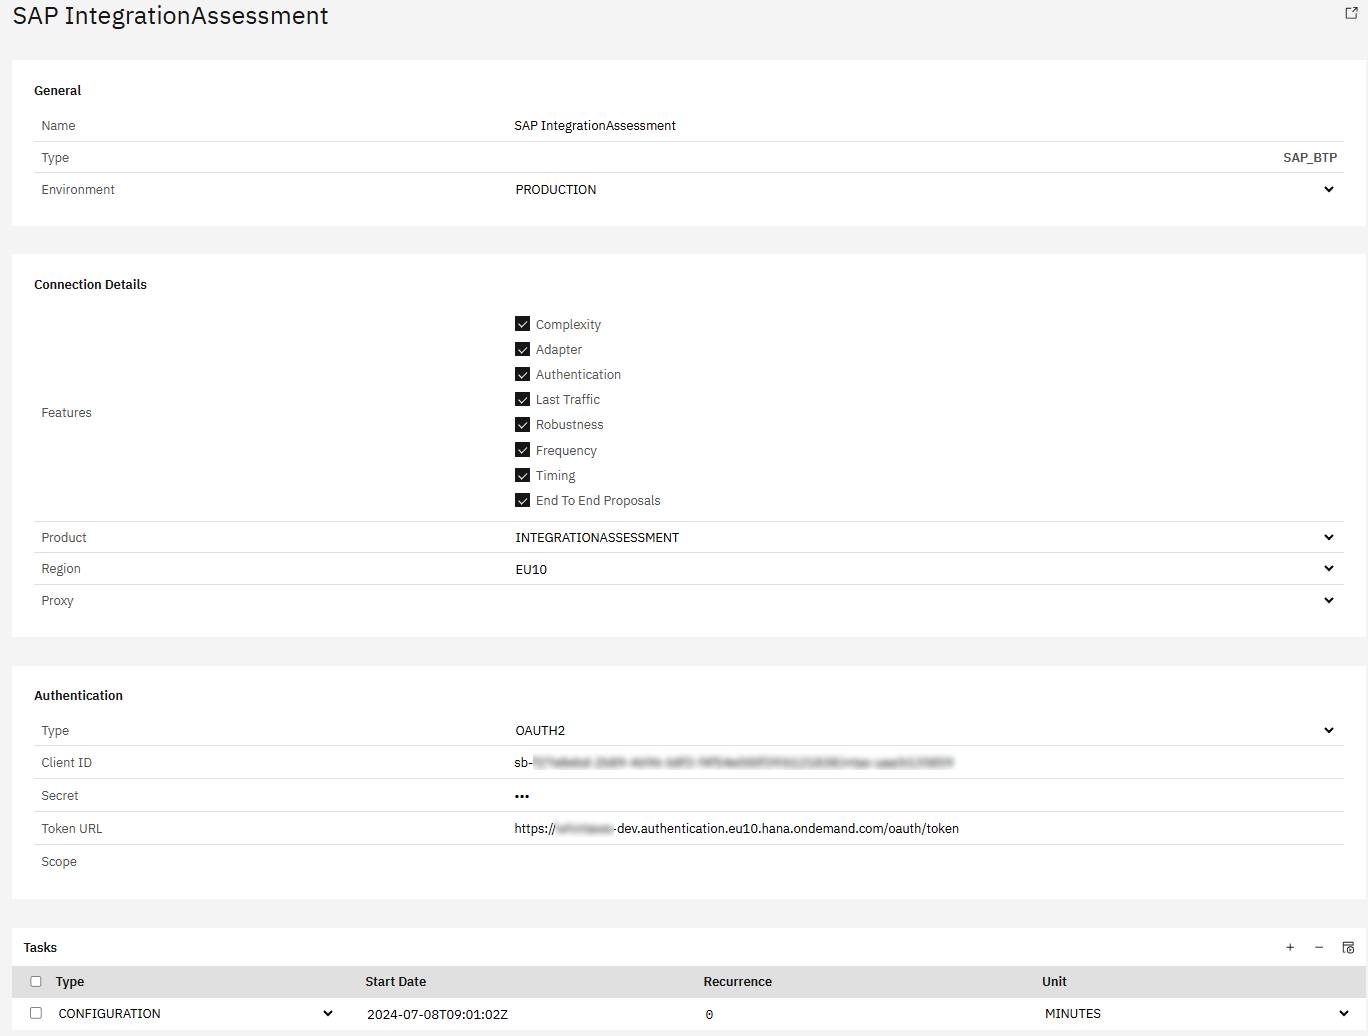Expand the Proxy dropdown
Image resolution: width=1368 pixels, height=1036 pixels.
point(1329,600)
